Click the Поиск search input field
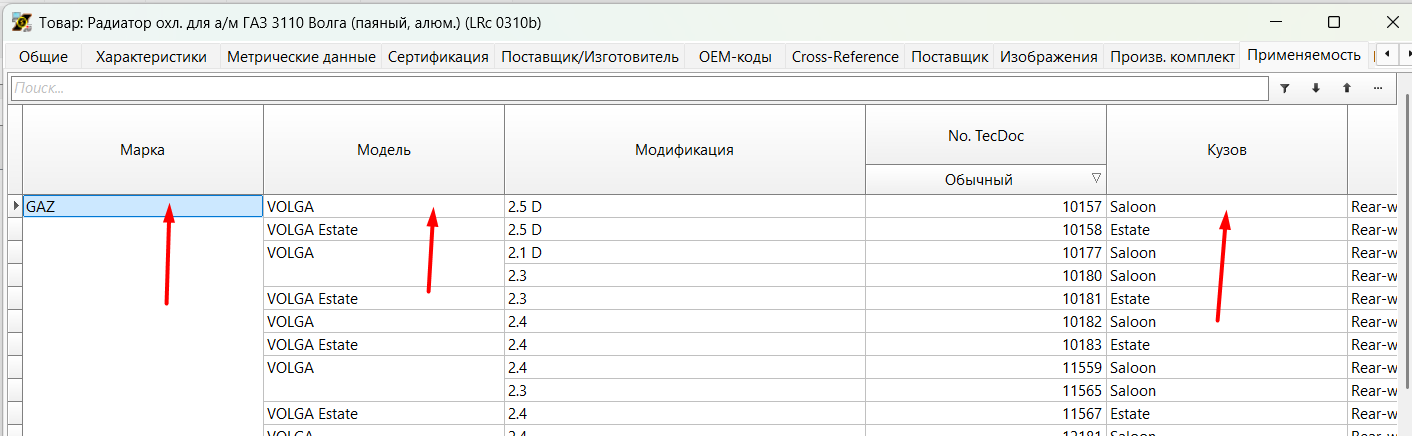Image resolution: width=1412 pixels, height=436 pixels. [x=639, y=88]
